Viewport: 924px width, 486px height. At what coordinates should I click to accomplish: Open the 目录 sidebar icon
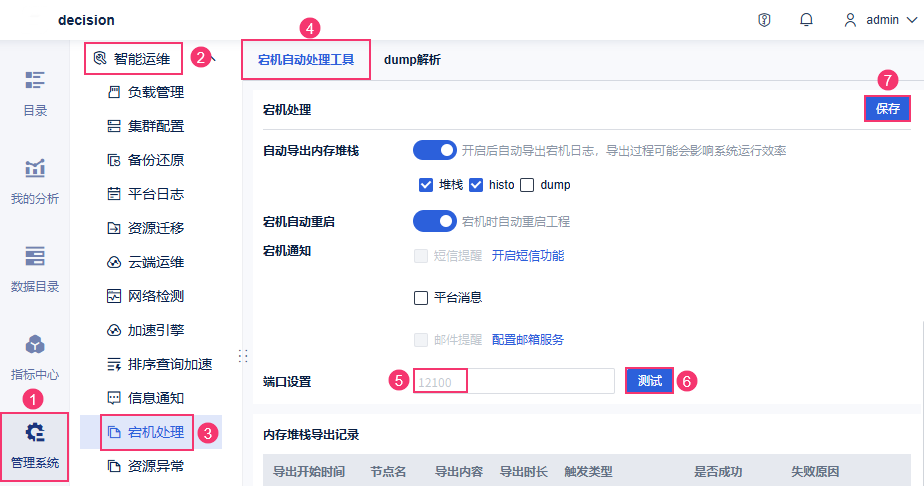[x=35, y=81]
